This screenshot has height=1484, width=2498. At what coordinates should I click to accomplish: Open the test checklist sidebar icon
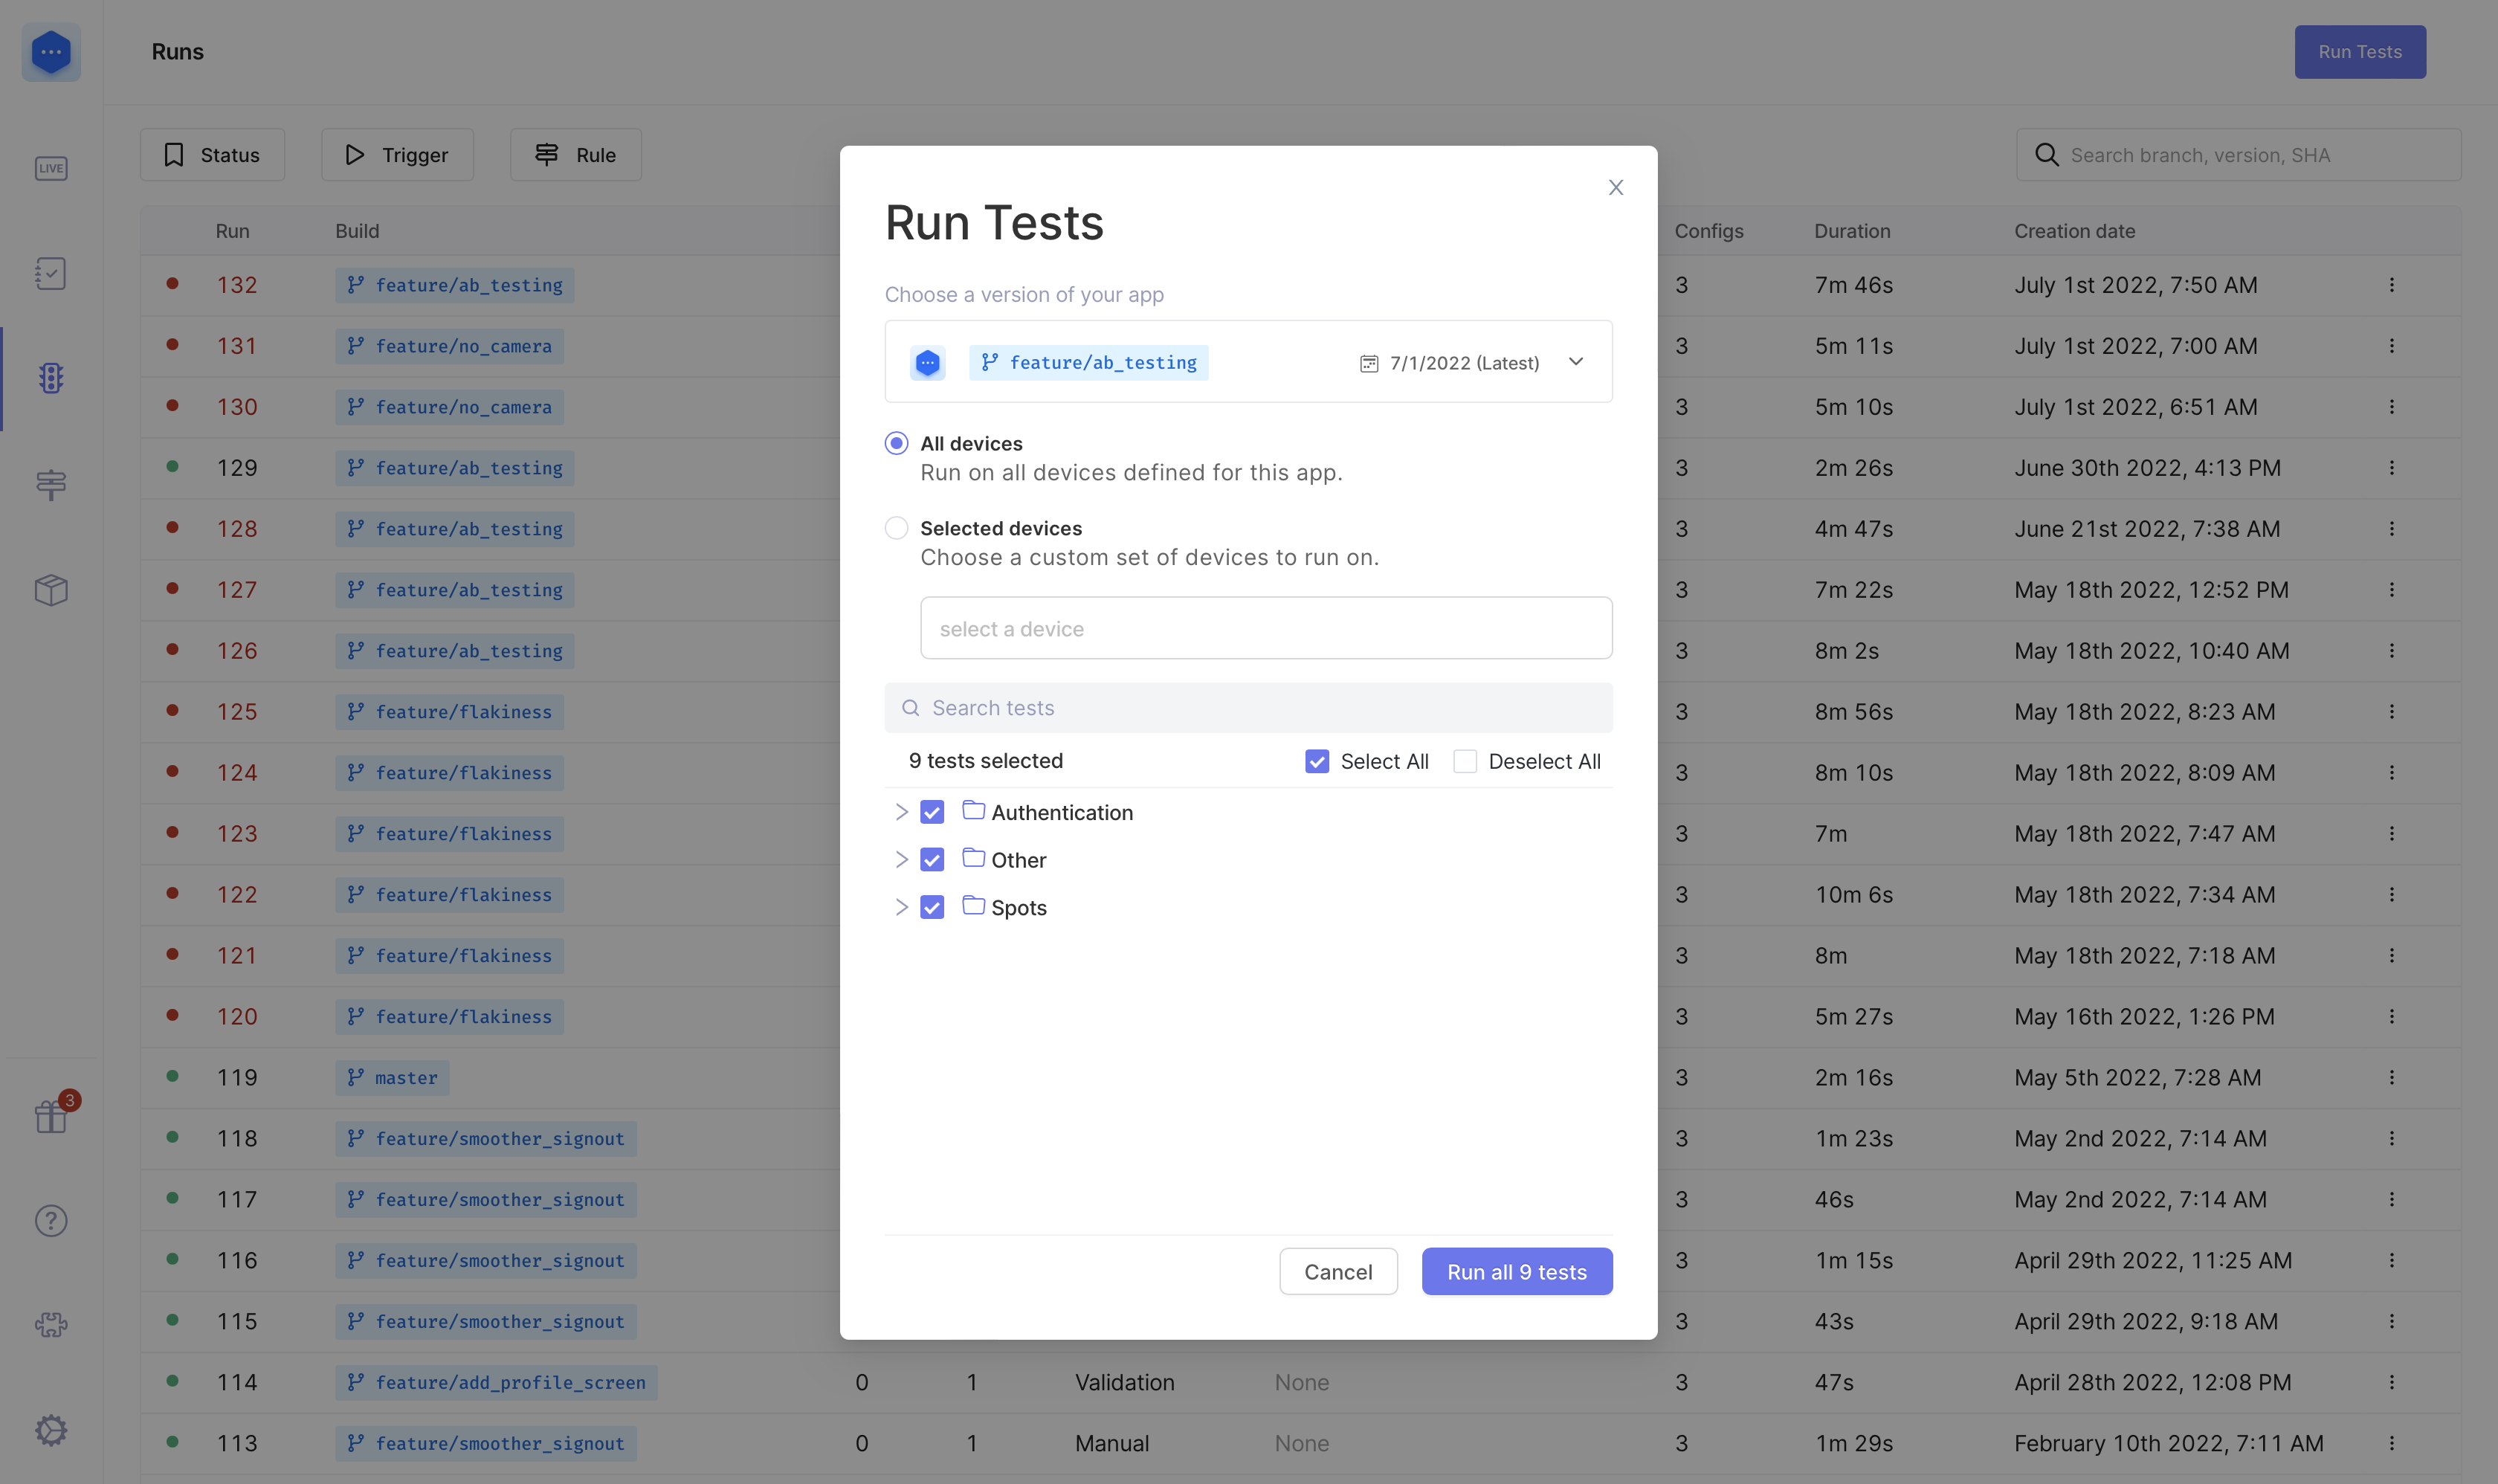pos(51,273)
